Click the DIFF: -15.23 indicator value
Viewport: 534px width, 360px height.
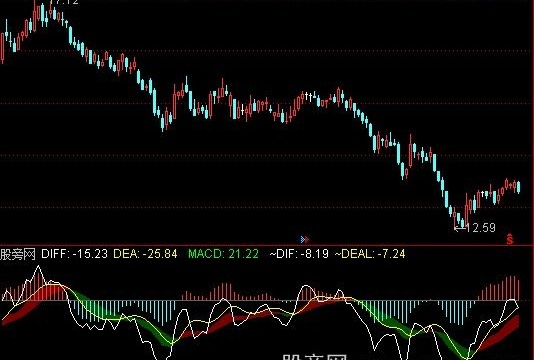[74, 254]
